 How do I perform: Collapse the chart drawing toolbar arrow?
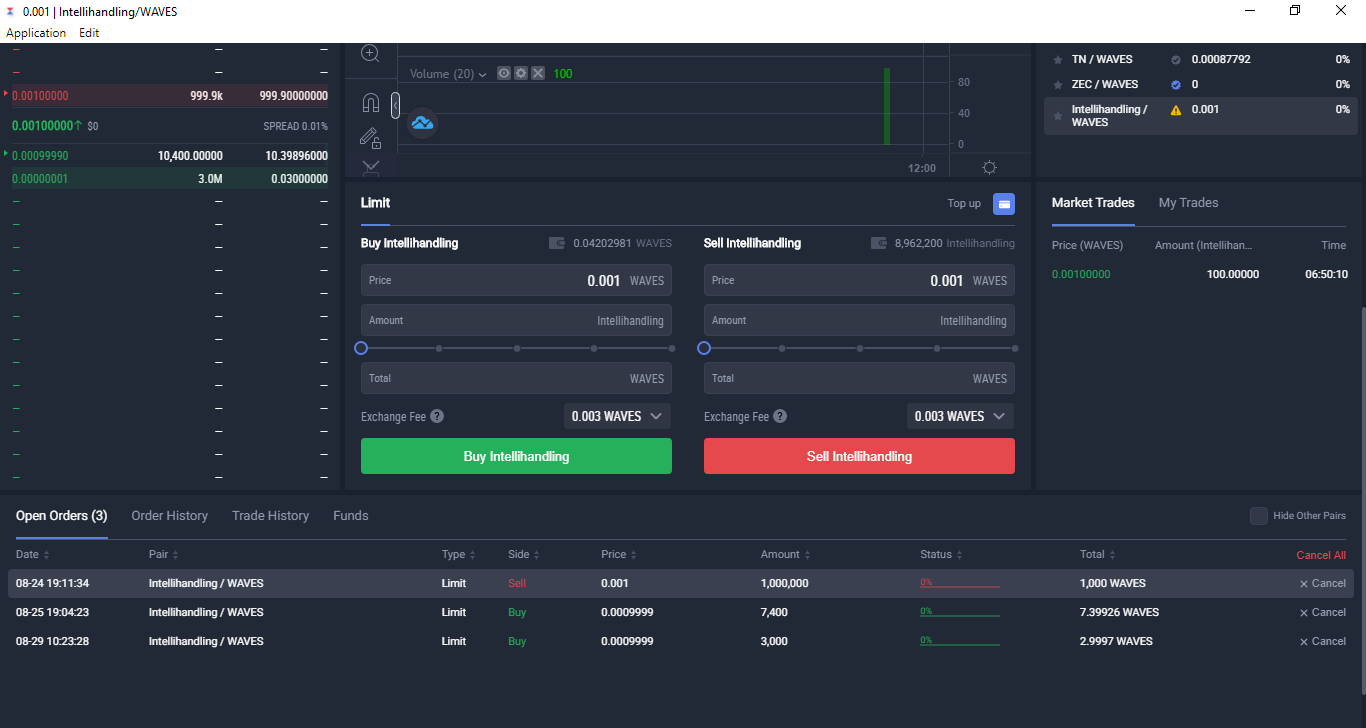click(x=395, y=105)
